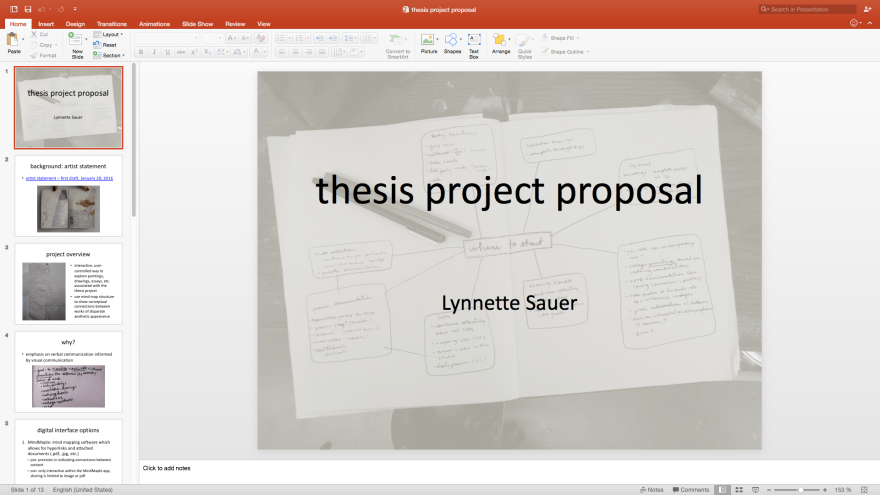
Task: Click the Save icon in title bar
Action: [x=28, y=9]
